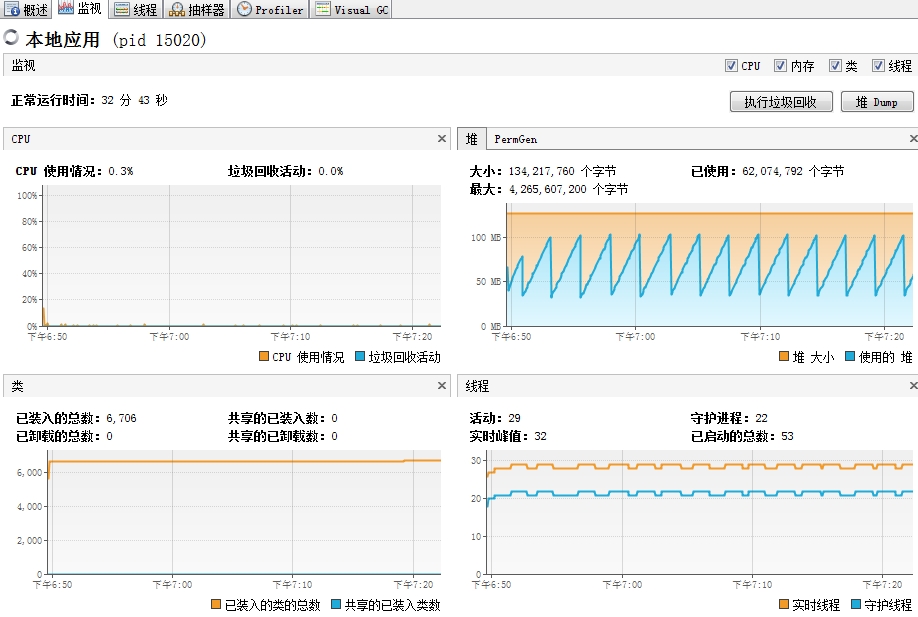This screenshot has height=617, width=918.
Task: Click the 执行垃圾回收 button
Action: coord(781,102)
